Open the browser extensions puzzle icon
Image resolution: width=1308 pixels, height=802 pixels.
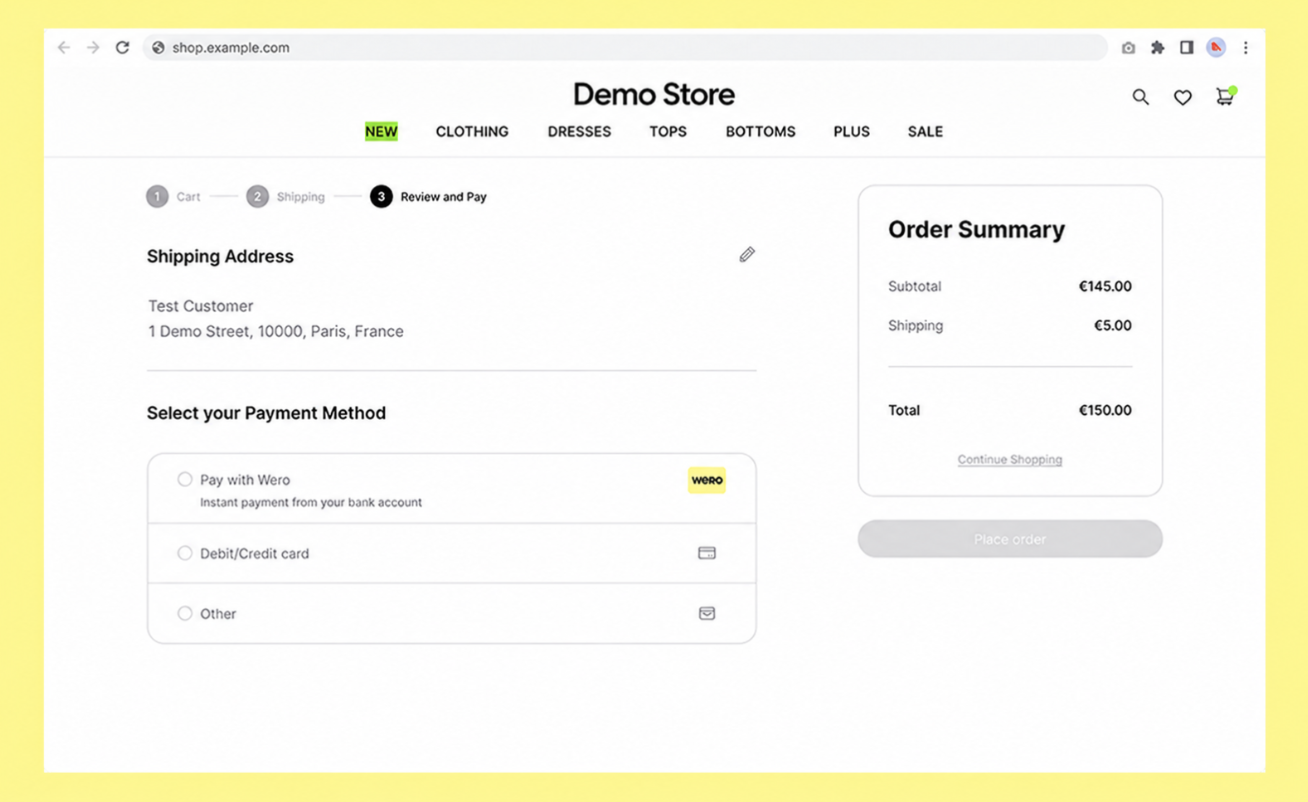click(1157, 47)
